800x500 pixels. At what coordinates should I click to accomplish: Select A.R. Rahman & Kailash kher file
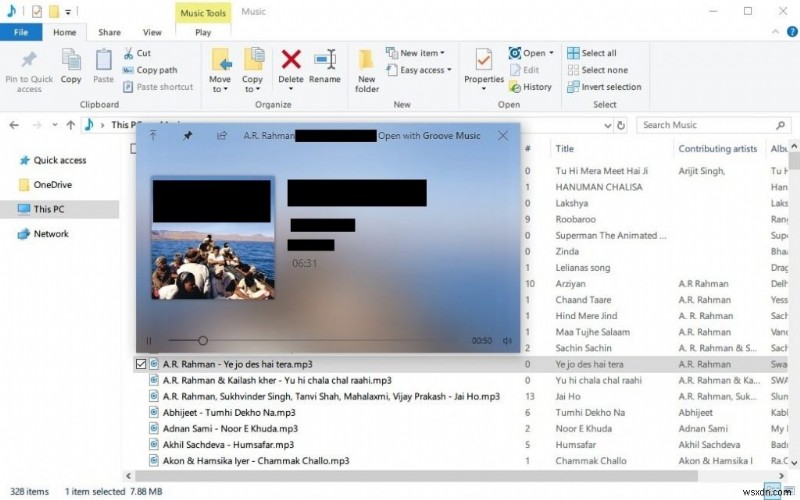coord(277,380)
